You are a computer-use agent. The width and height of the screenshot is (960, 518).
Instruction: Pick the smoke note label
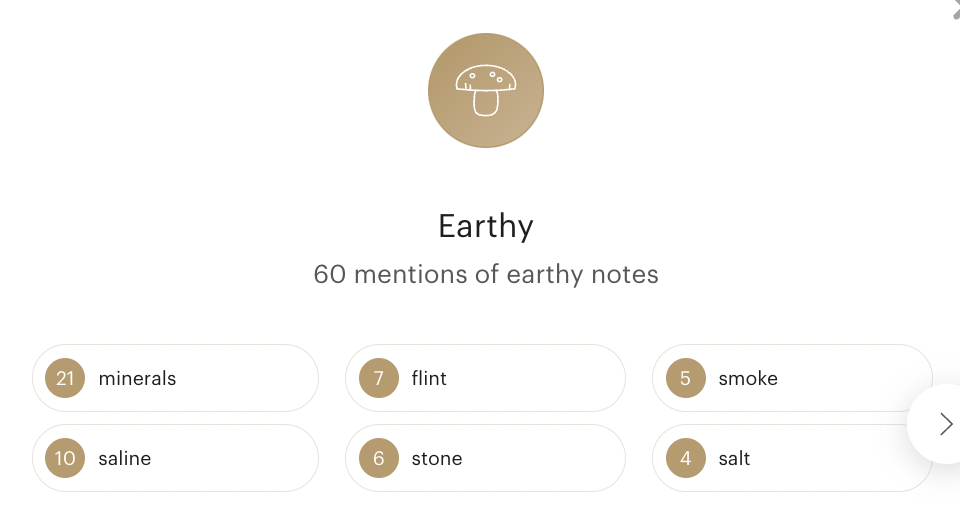pyautogui.click(x=748, y=378)
